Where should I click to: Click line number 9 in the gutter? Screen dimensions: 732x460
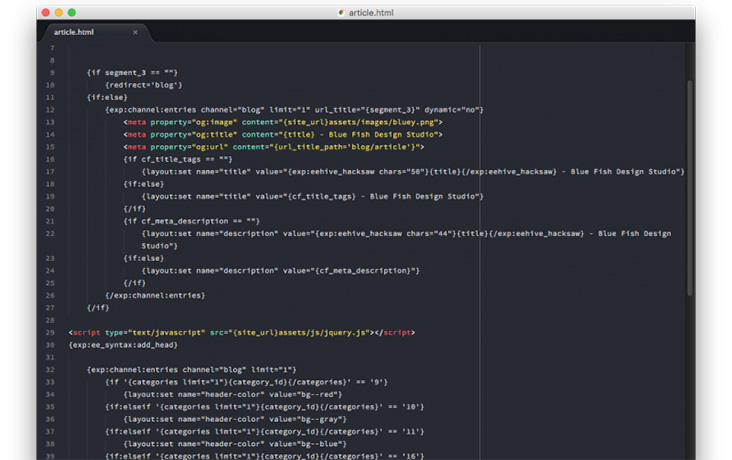(x=52, y=73)
